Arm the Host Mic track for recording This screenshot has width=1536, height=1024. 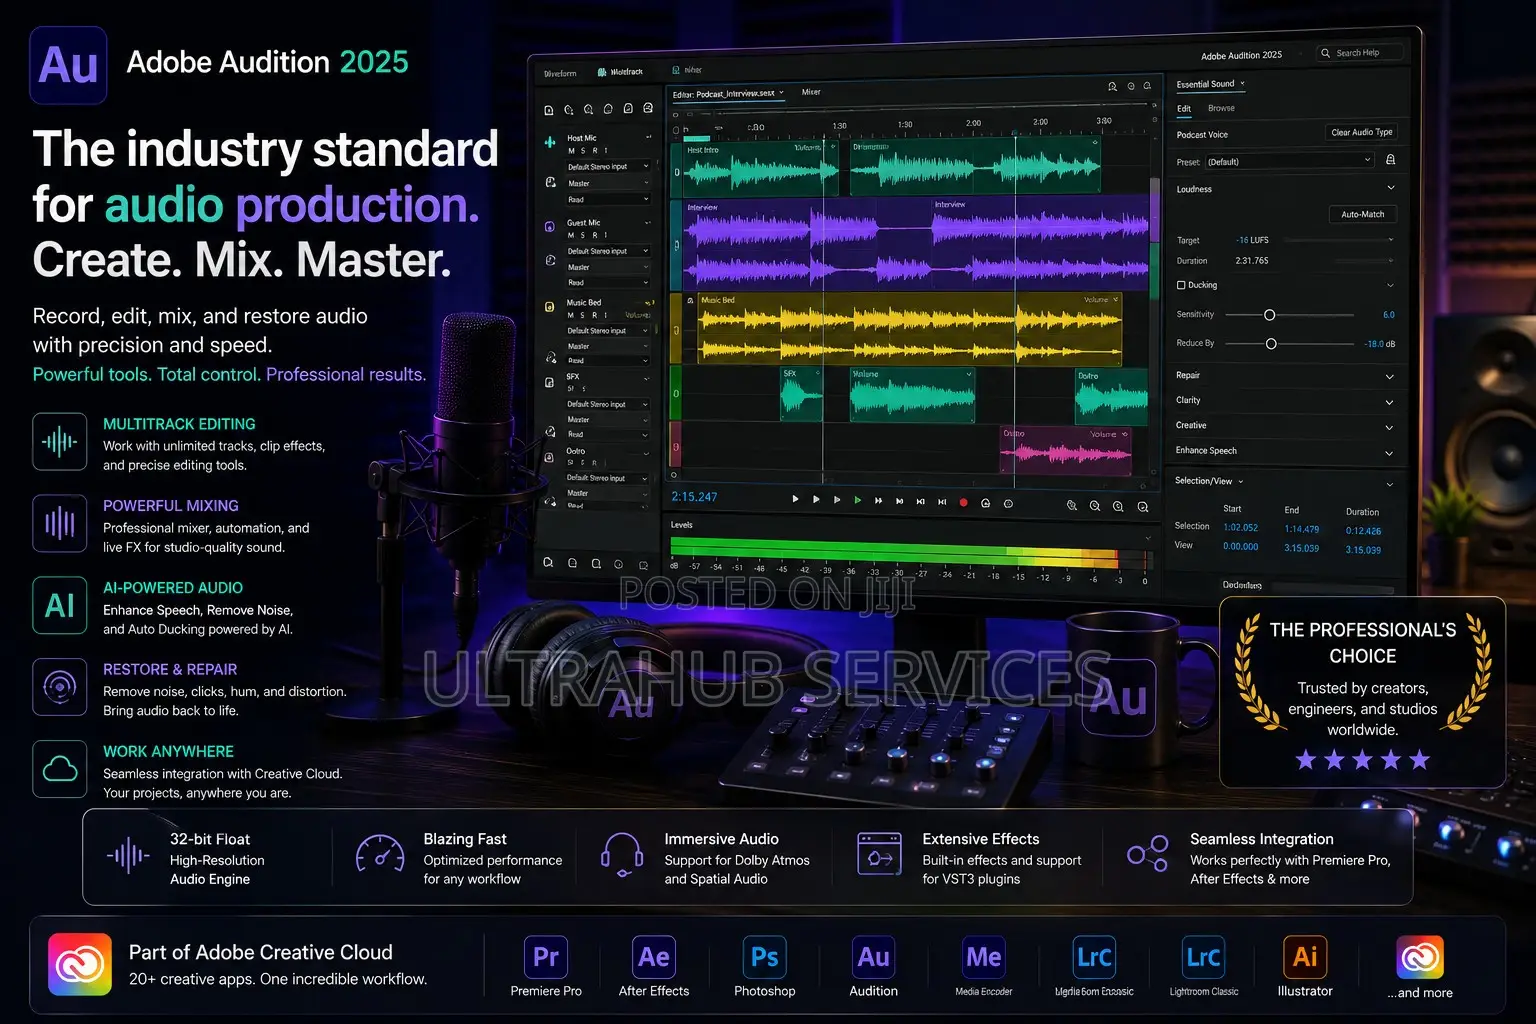click(x=594, y=151)
